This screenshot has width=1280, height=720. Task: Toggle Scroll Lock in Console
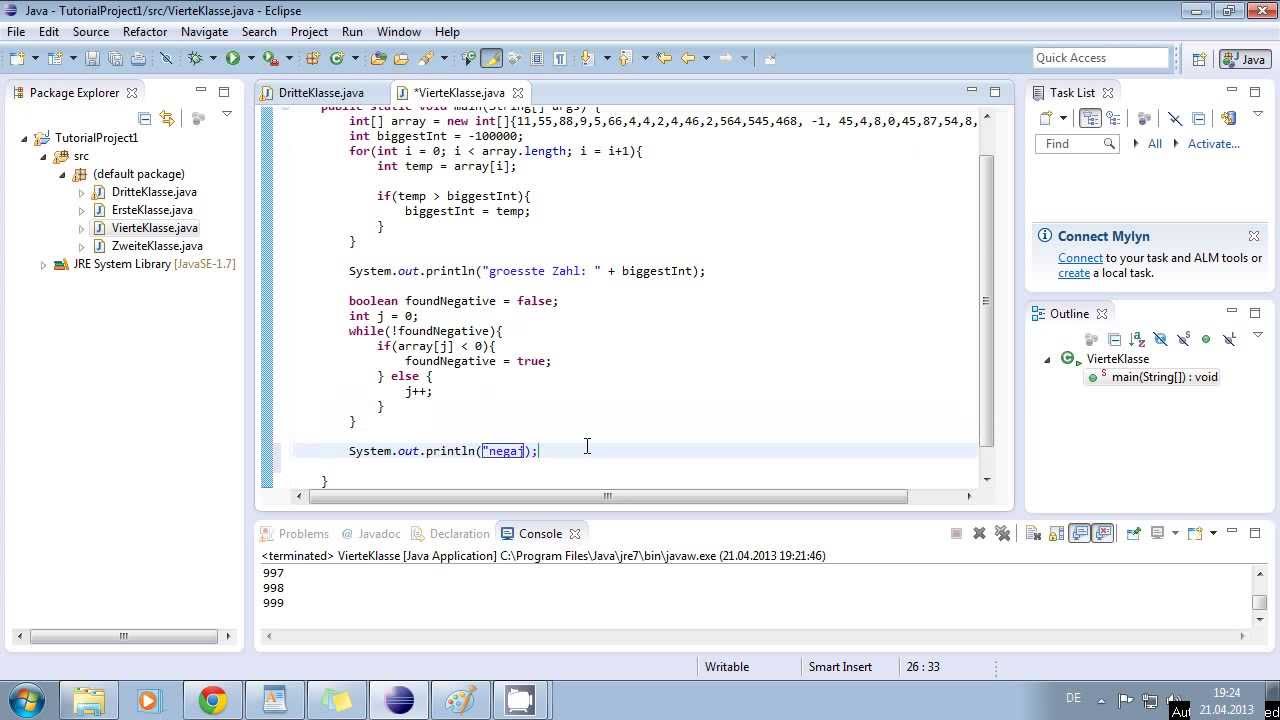(x=1057, y=534)
